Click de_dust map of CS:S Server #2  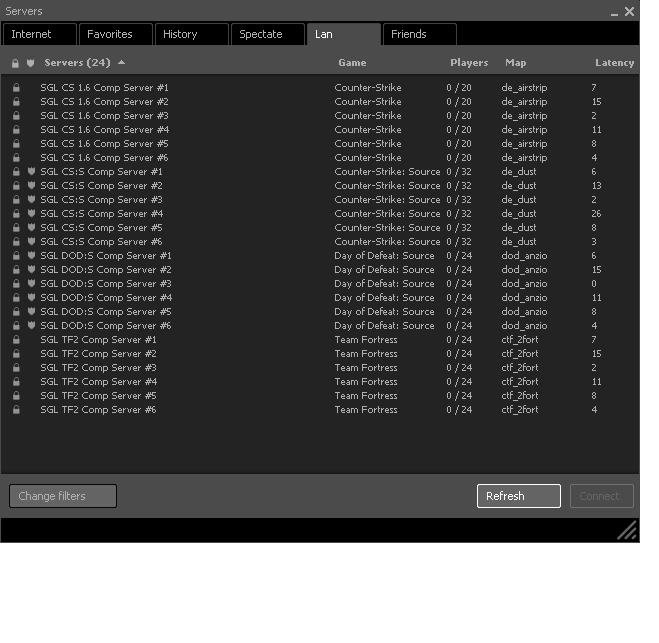519,186
